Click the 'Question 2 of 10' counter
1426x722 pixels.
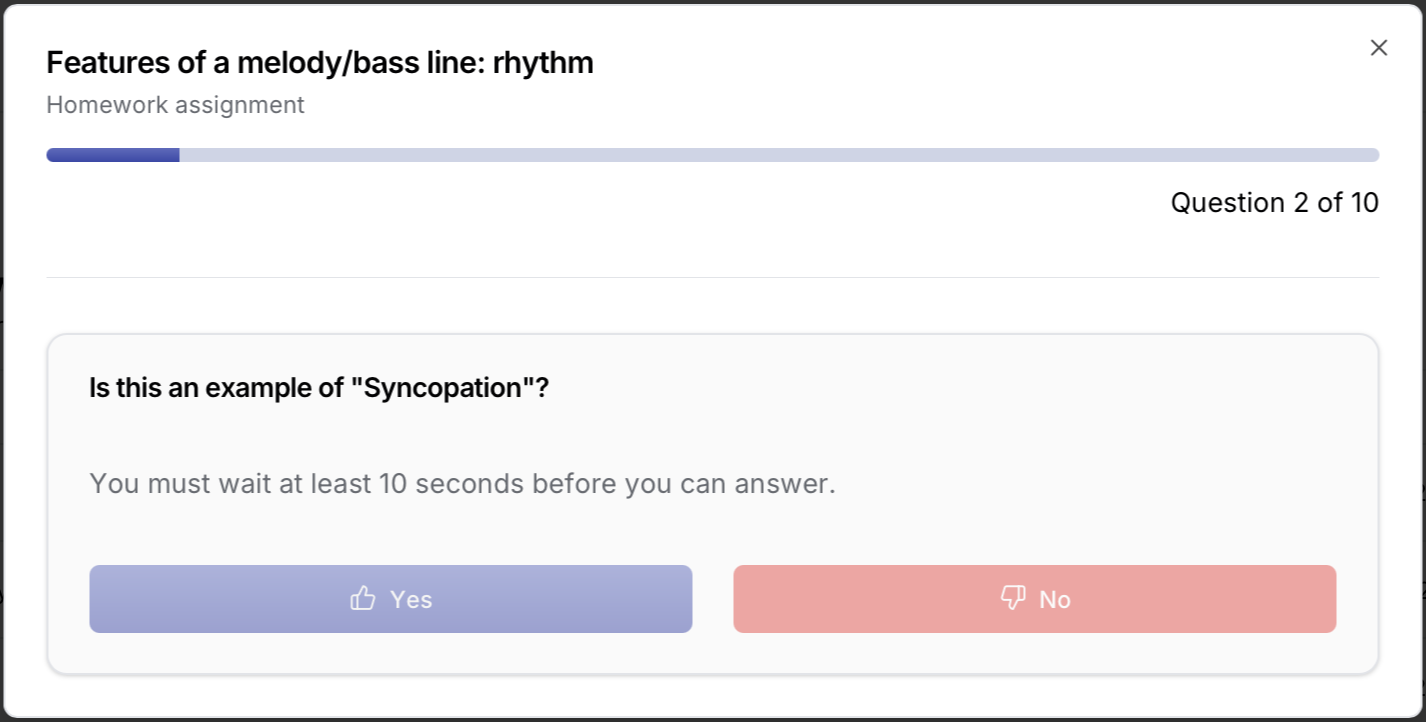[1275, 203]
